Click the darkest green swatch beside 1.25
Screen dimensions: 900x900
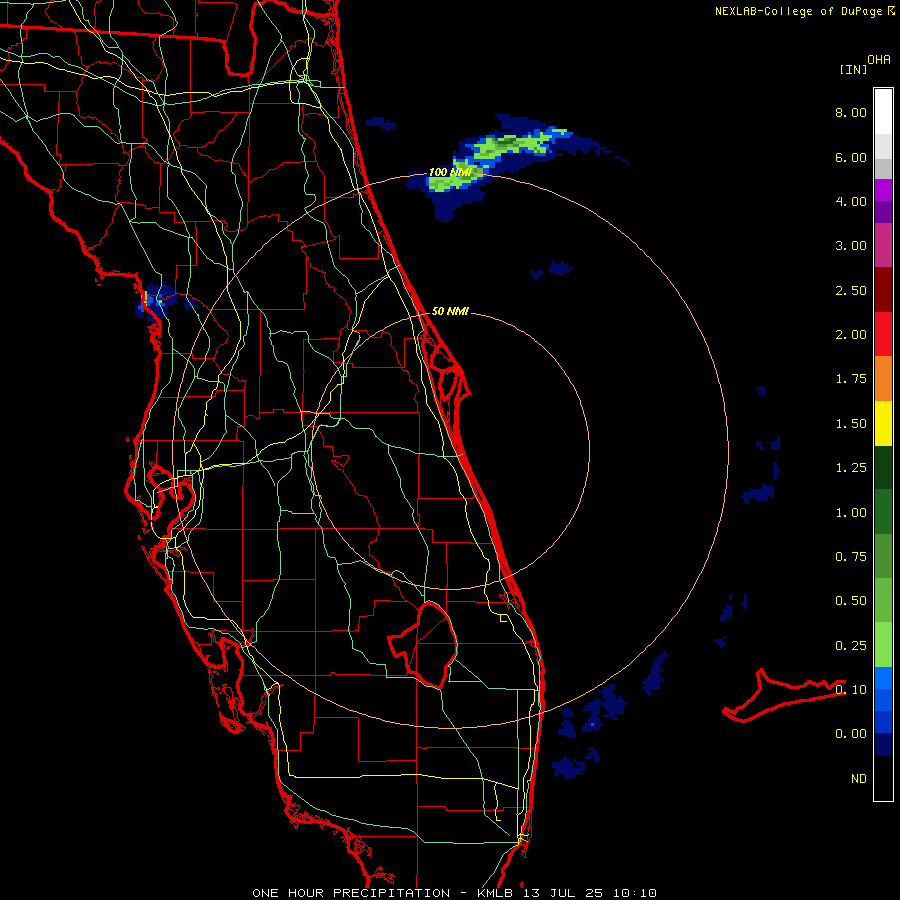883,468
